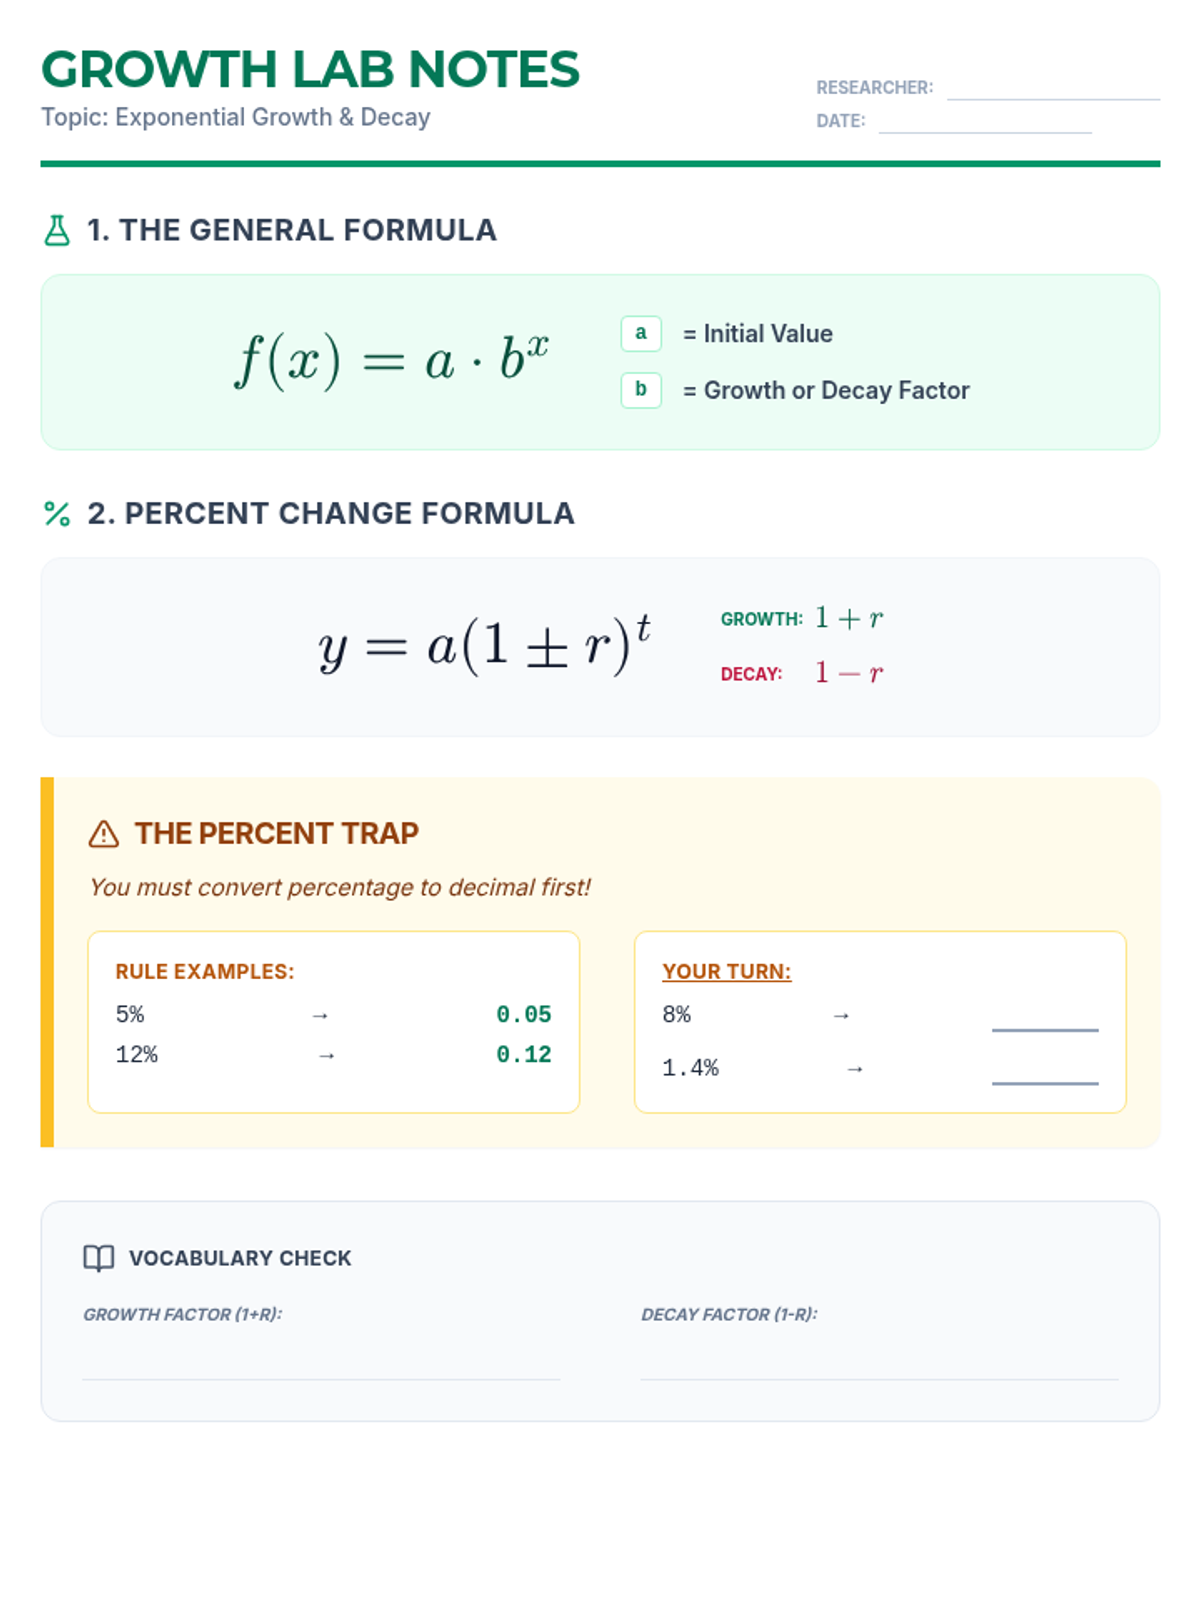Click the green 'b' variable badge

(x=641, y=389)
